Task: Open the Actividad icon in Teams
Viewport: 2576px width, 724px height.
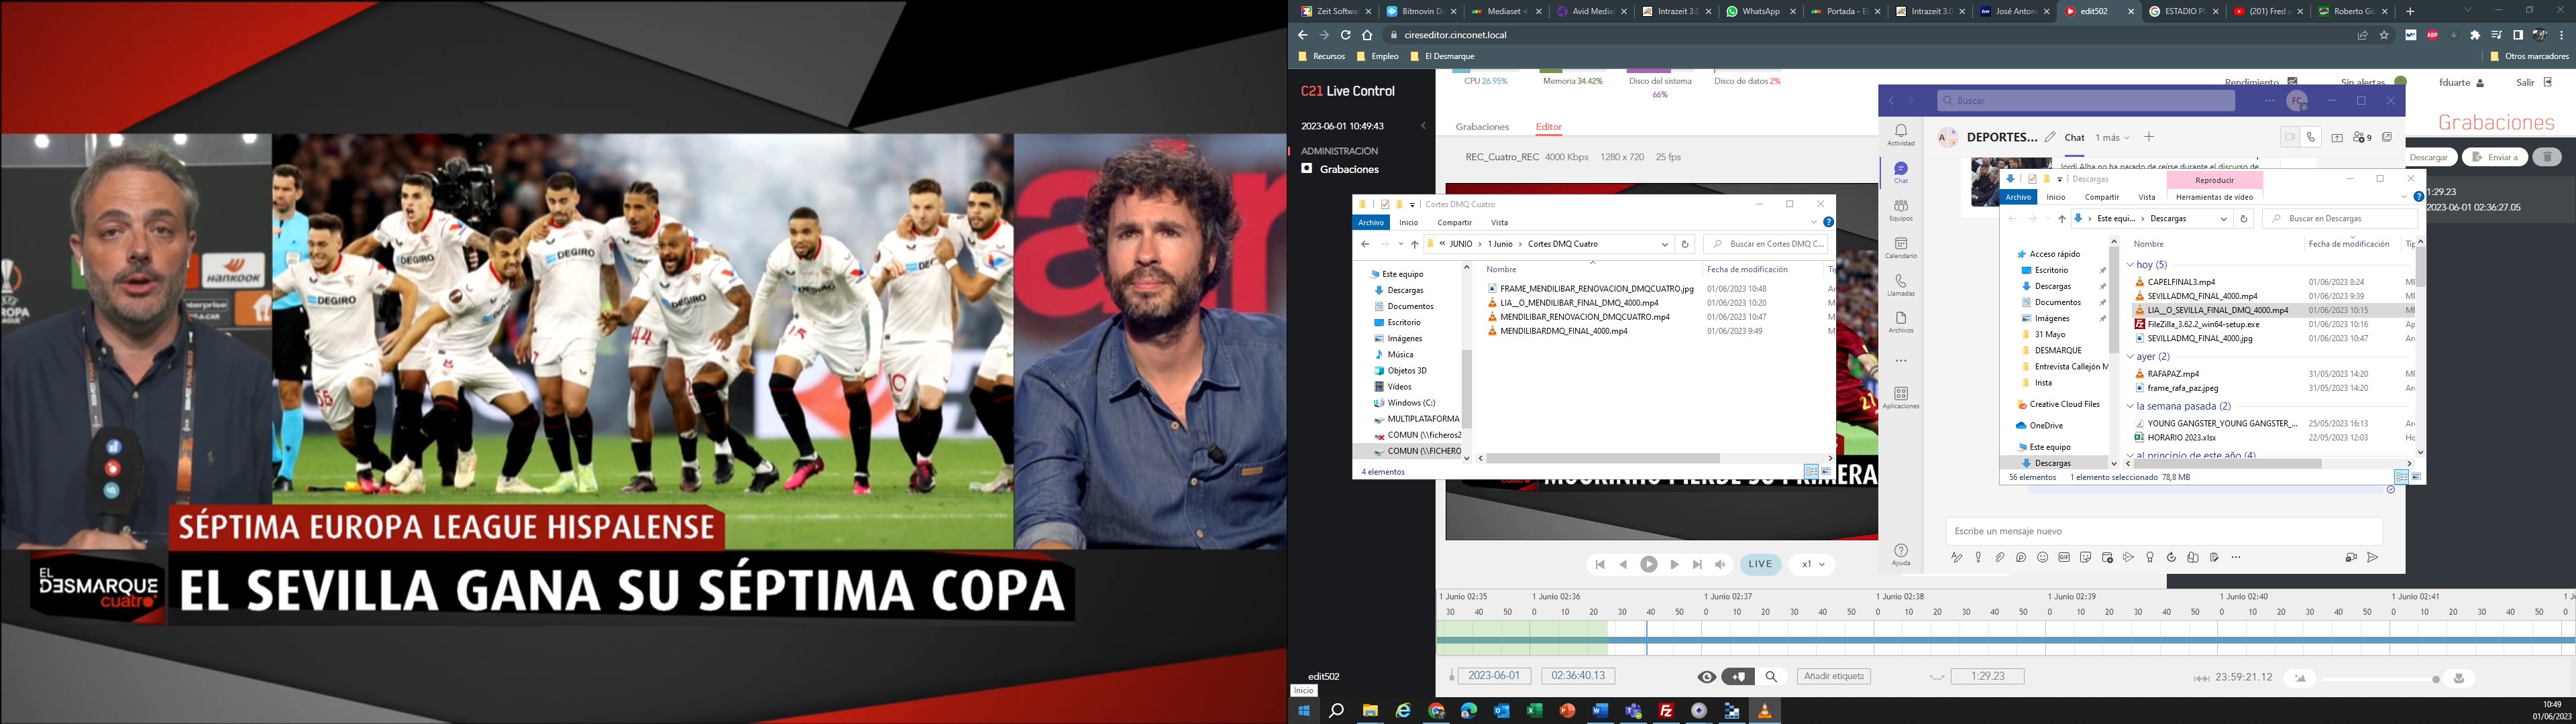Action: (1901, 135)
